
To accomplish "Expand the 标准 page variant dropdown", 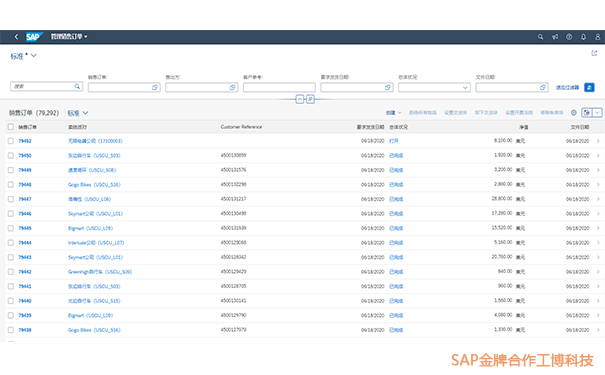I will (x=34, y=56).
